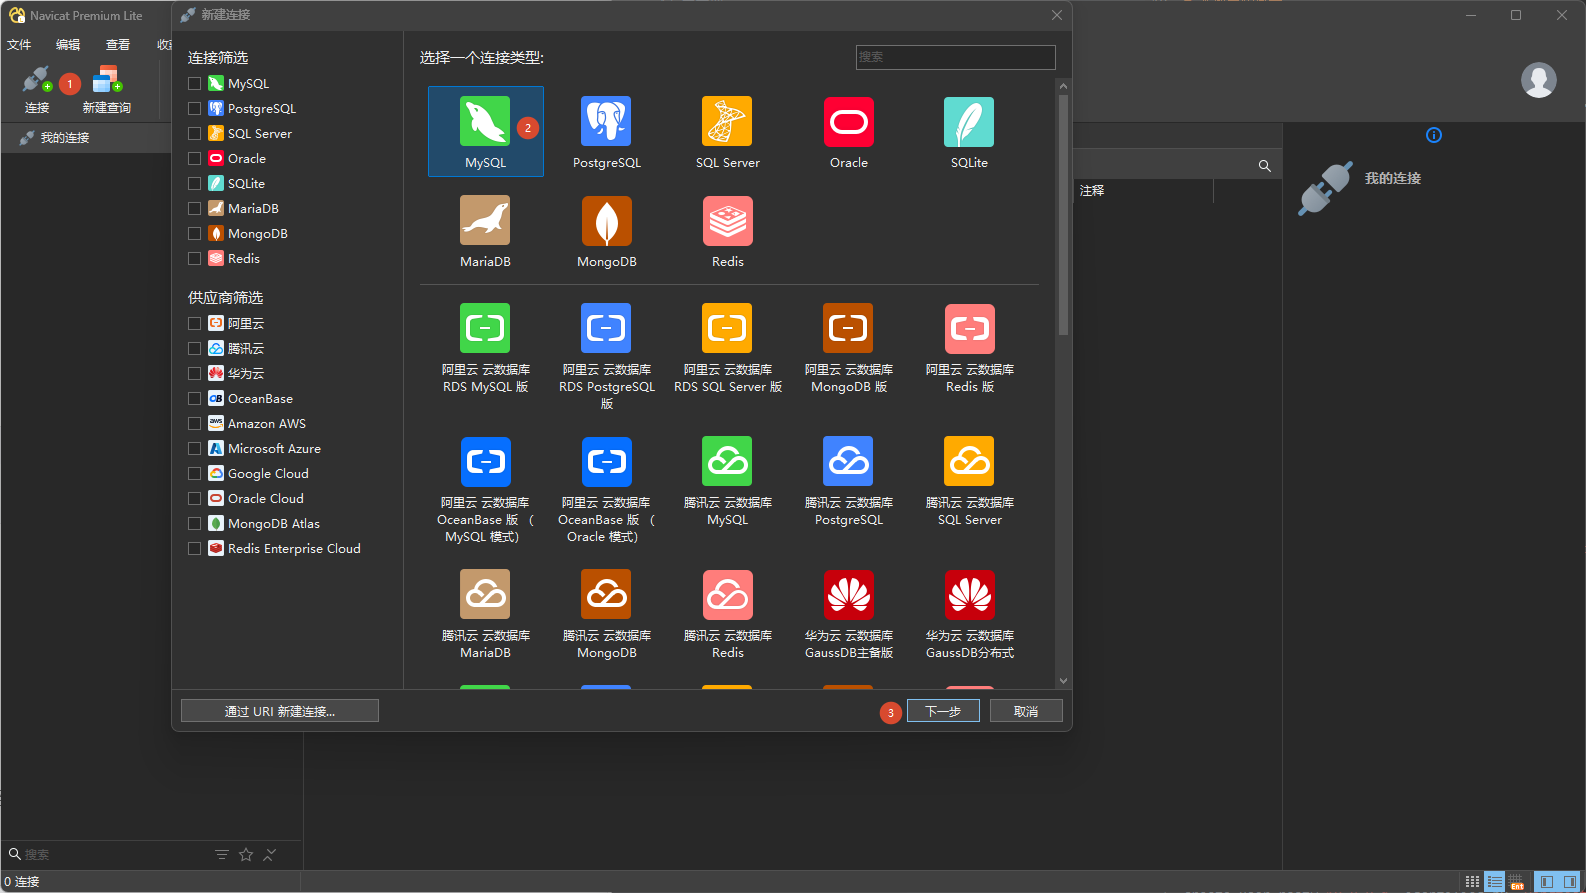The width and height of the screenshot is (1586, 893).
Task: Choose 华为云 GaussDB主备版 tile
Action: (849, 615)
